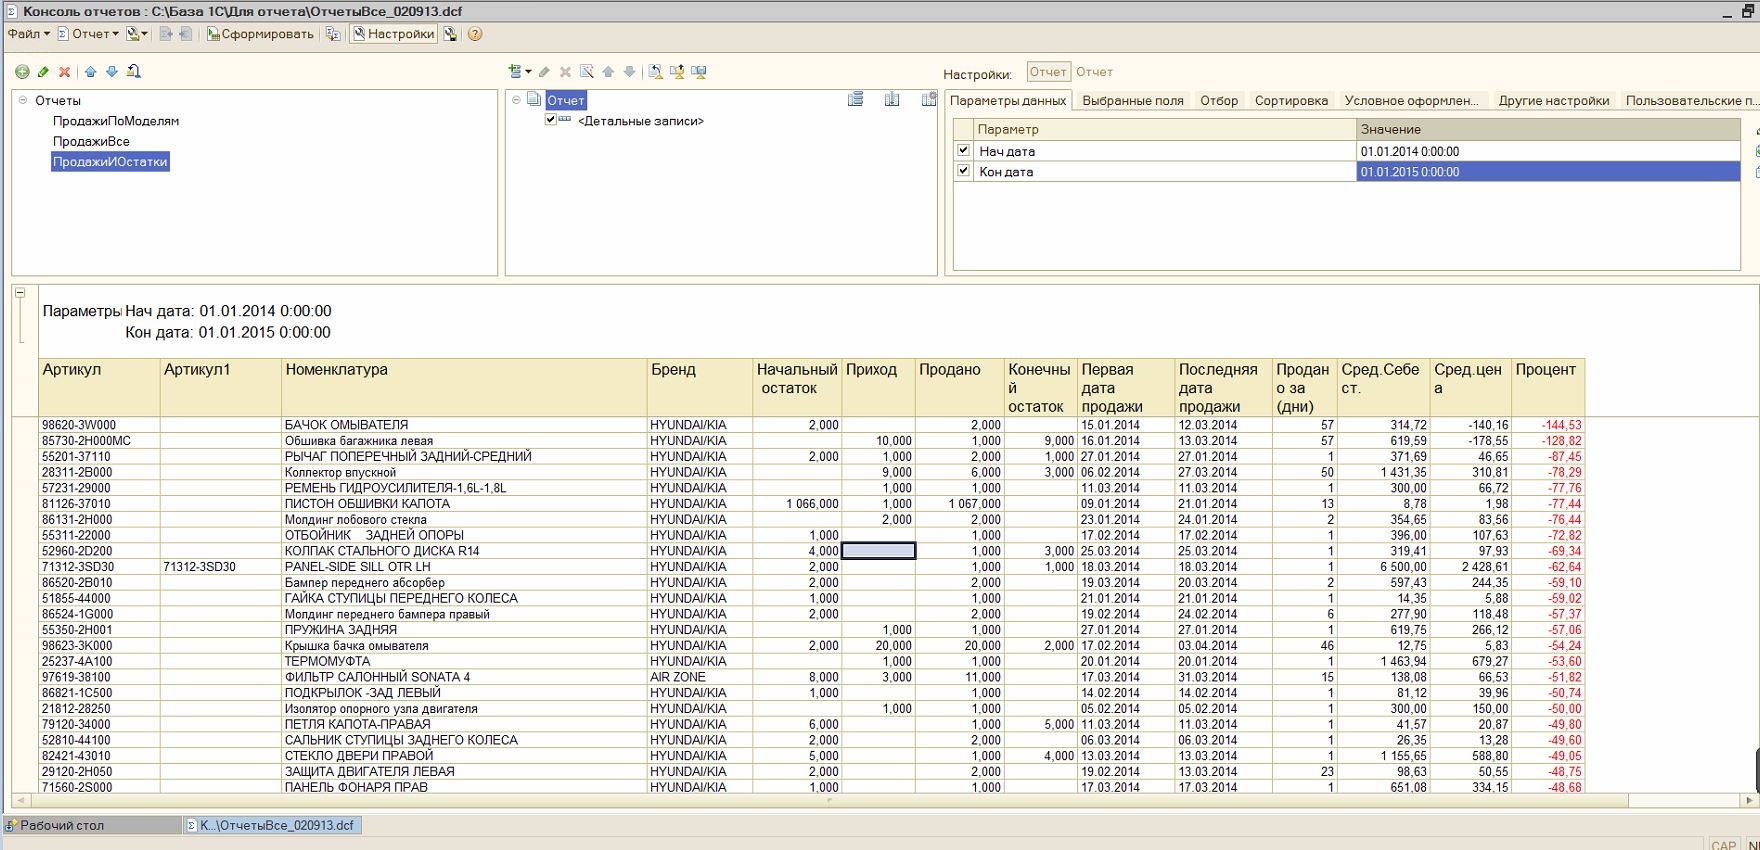Uncheck the Нач дата parameter checkbox

[963, 151]
